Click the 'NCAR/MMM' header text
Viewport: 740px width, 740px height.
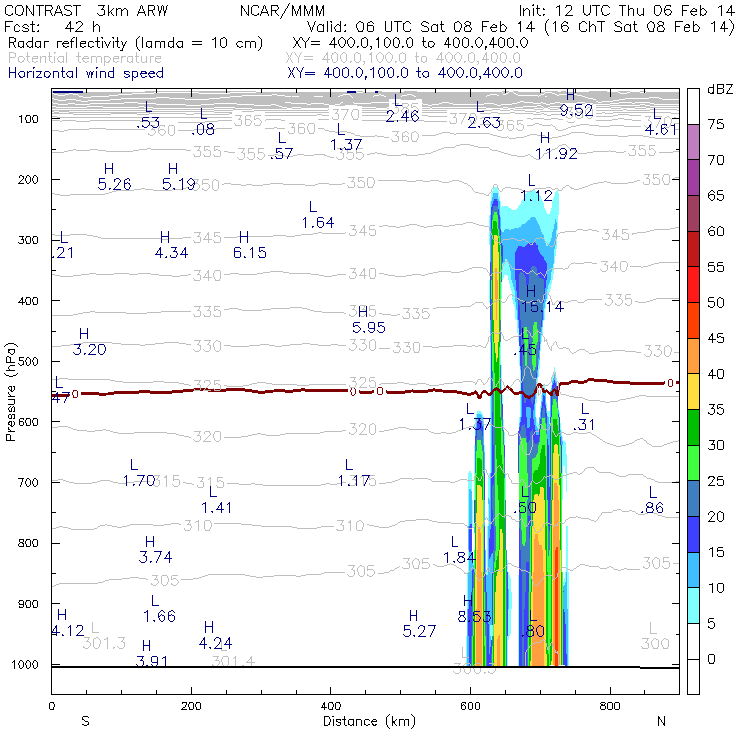coord(282,10)
